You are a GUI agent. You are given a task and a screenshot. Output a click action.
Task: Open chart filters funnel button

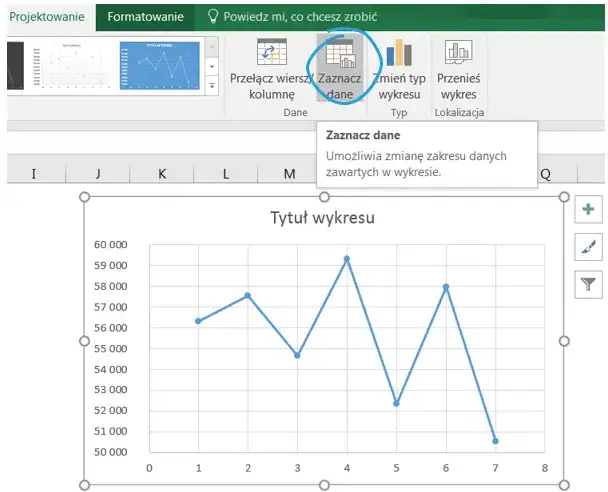click(587, 286)
